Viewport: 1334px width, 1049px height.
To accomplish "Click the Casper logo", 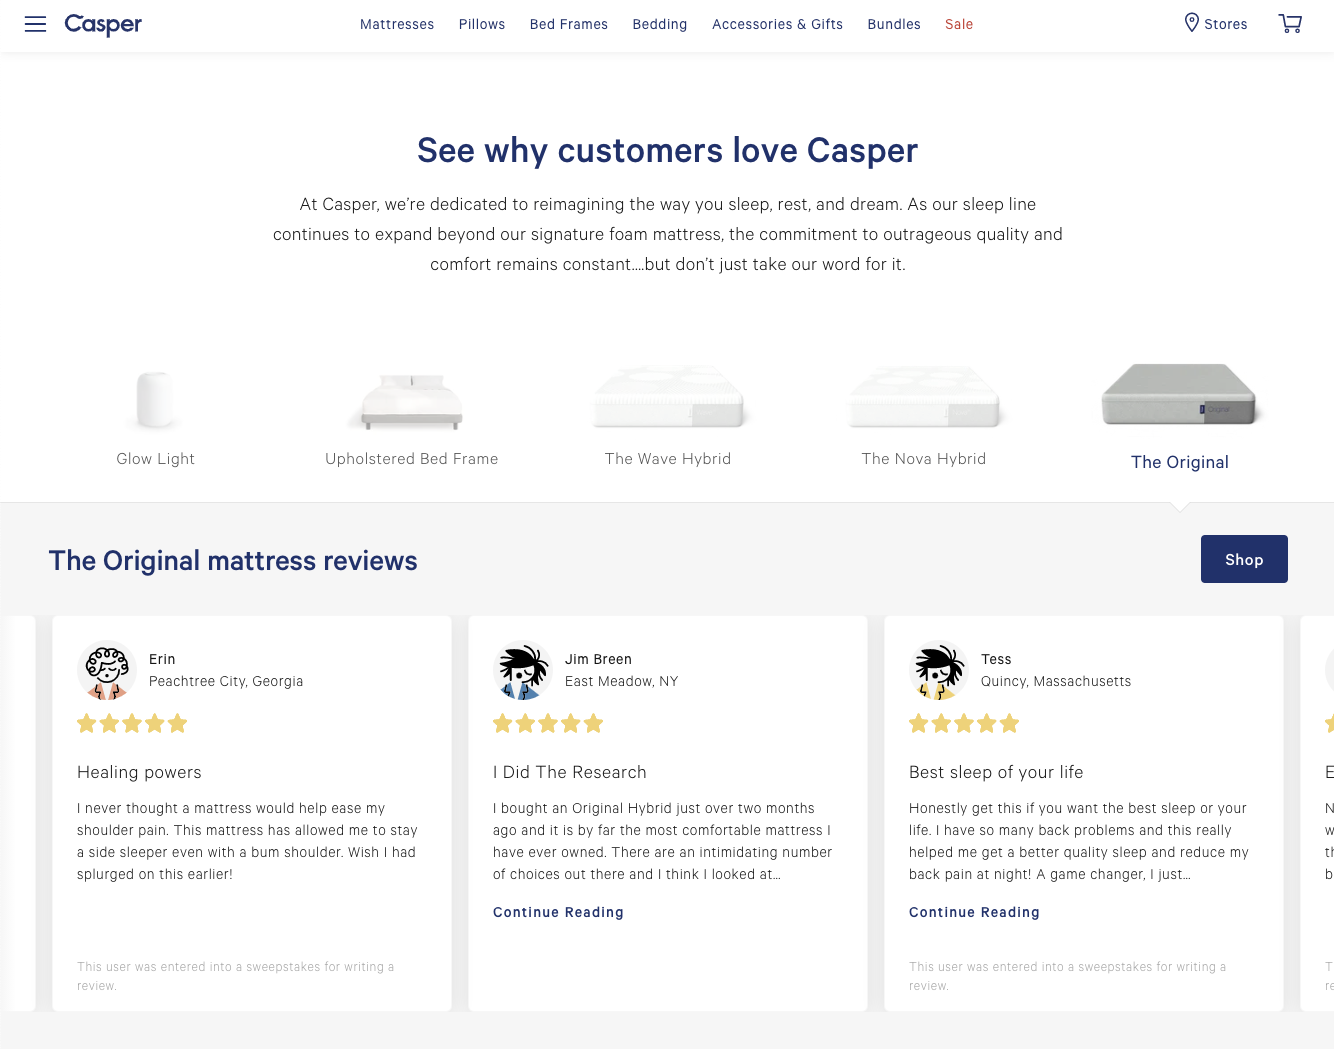I will click(x=103, y=25).
